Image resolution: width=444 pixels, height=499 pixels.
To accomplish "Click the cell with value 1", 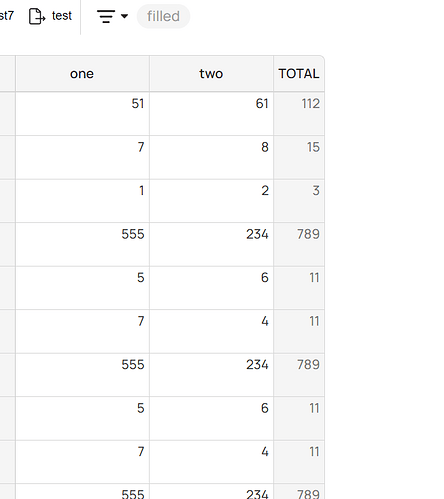I will coord(82,201).
